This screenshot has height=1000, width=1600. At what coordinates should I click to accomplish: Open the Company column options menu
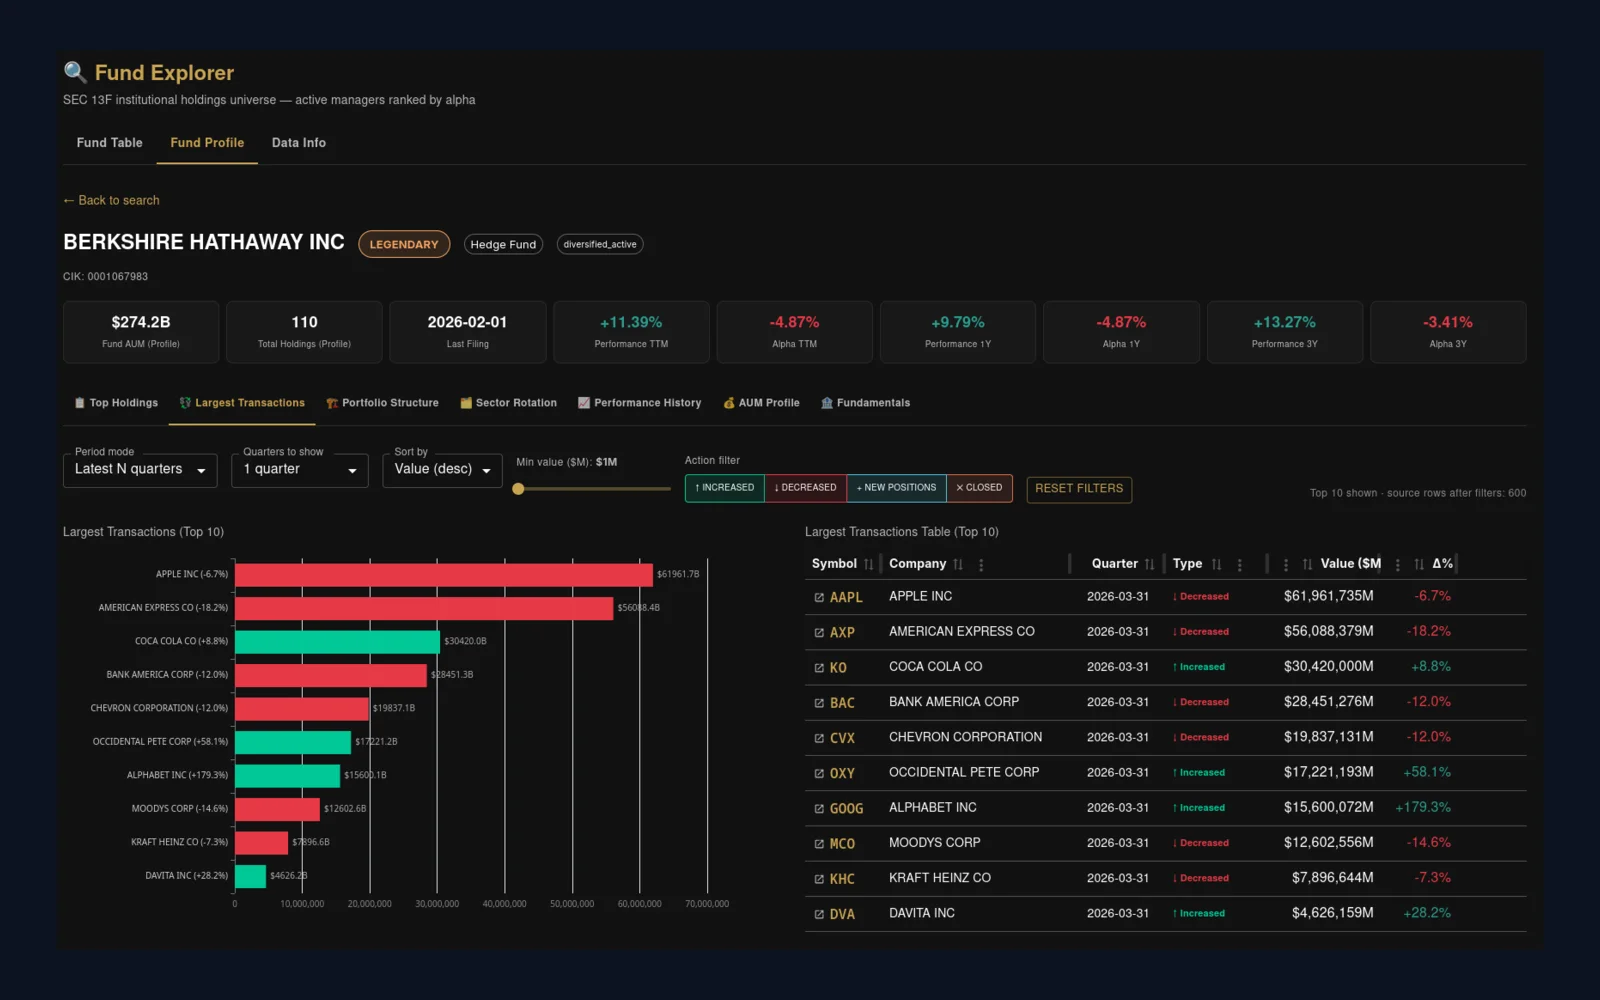coord(981,565)
